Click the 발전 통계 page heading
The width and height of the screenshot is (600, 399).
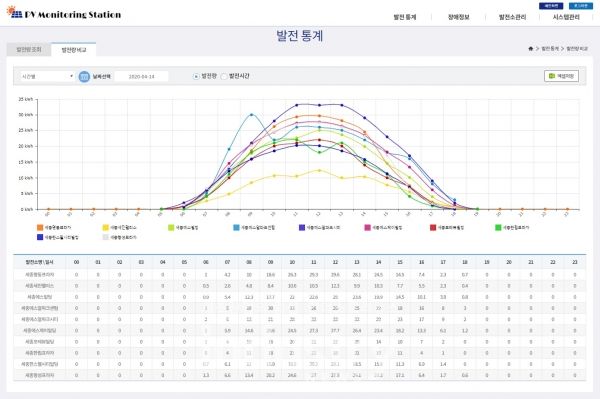coord(300,36)
